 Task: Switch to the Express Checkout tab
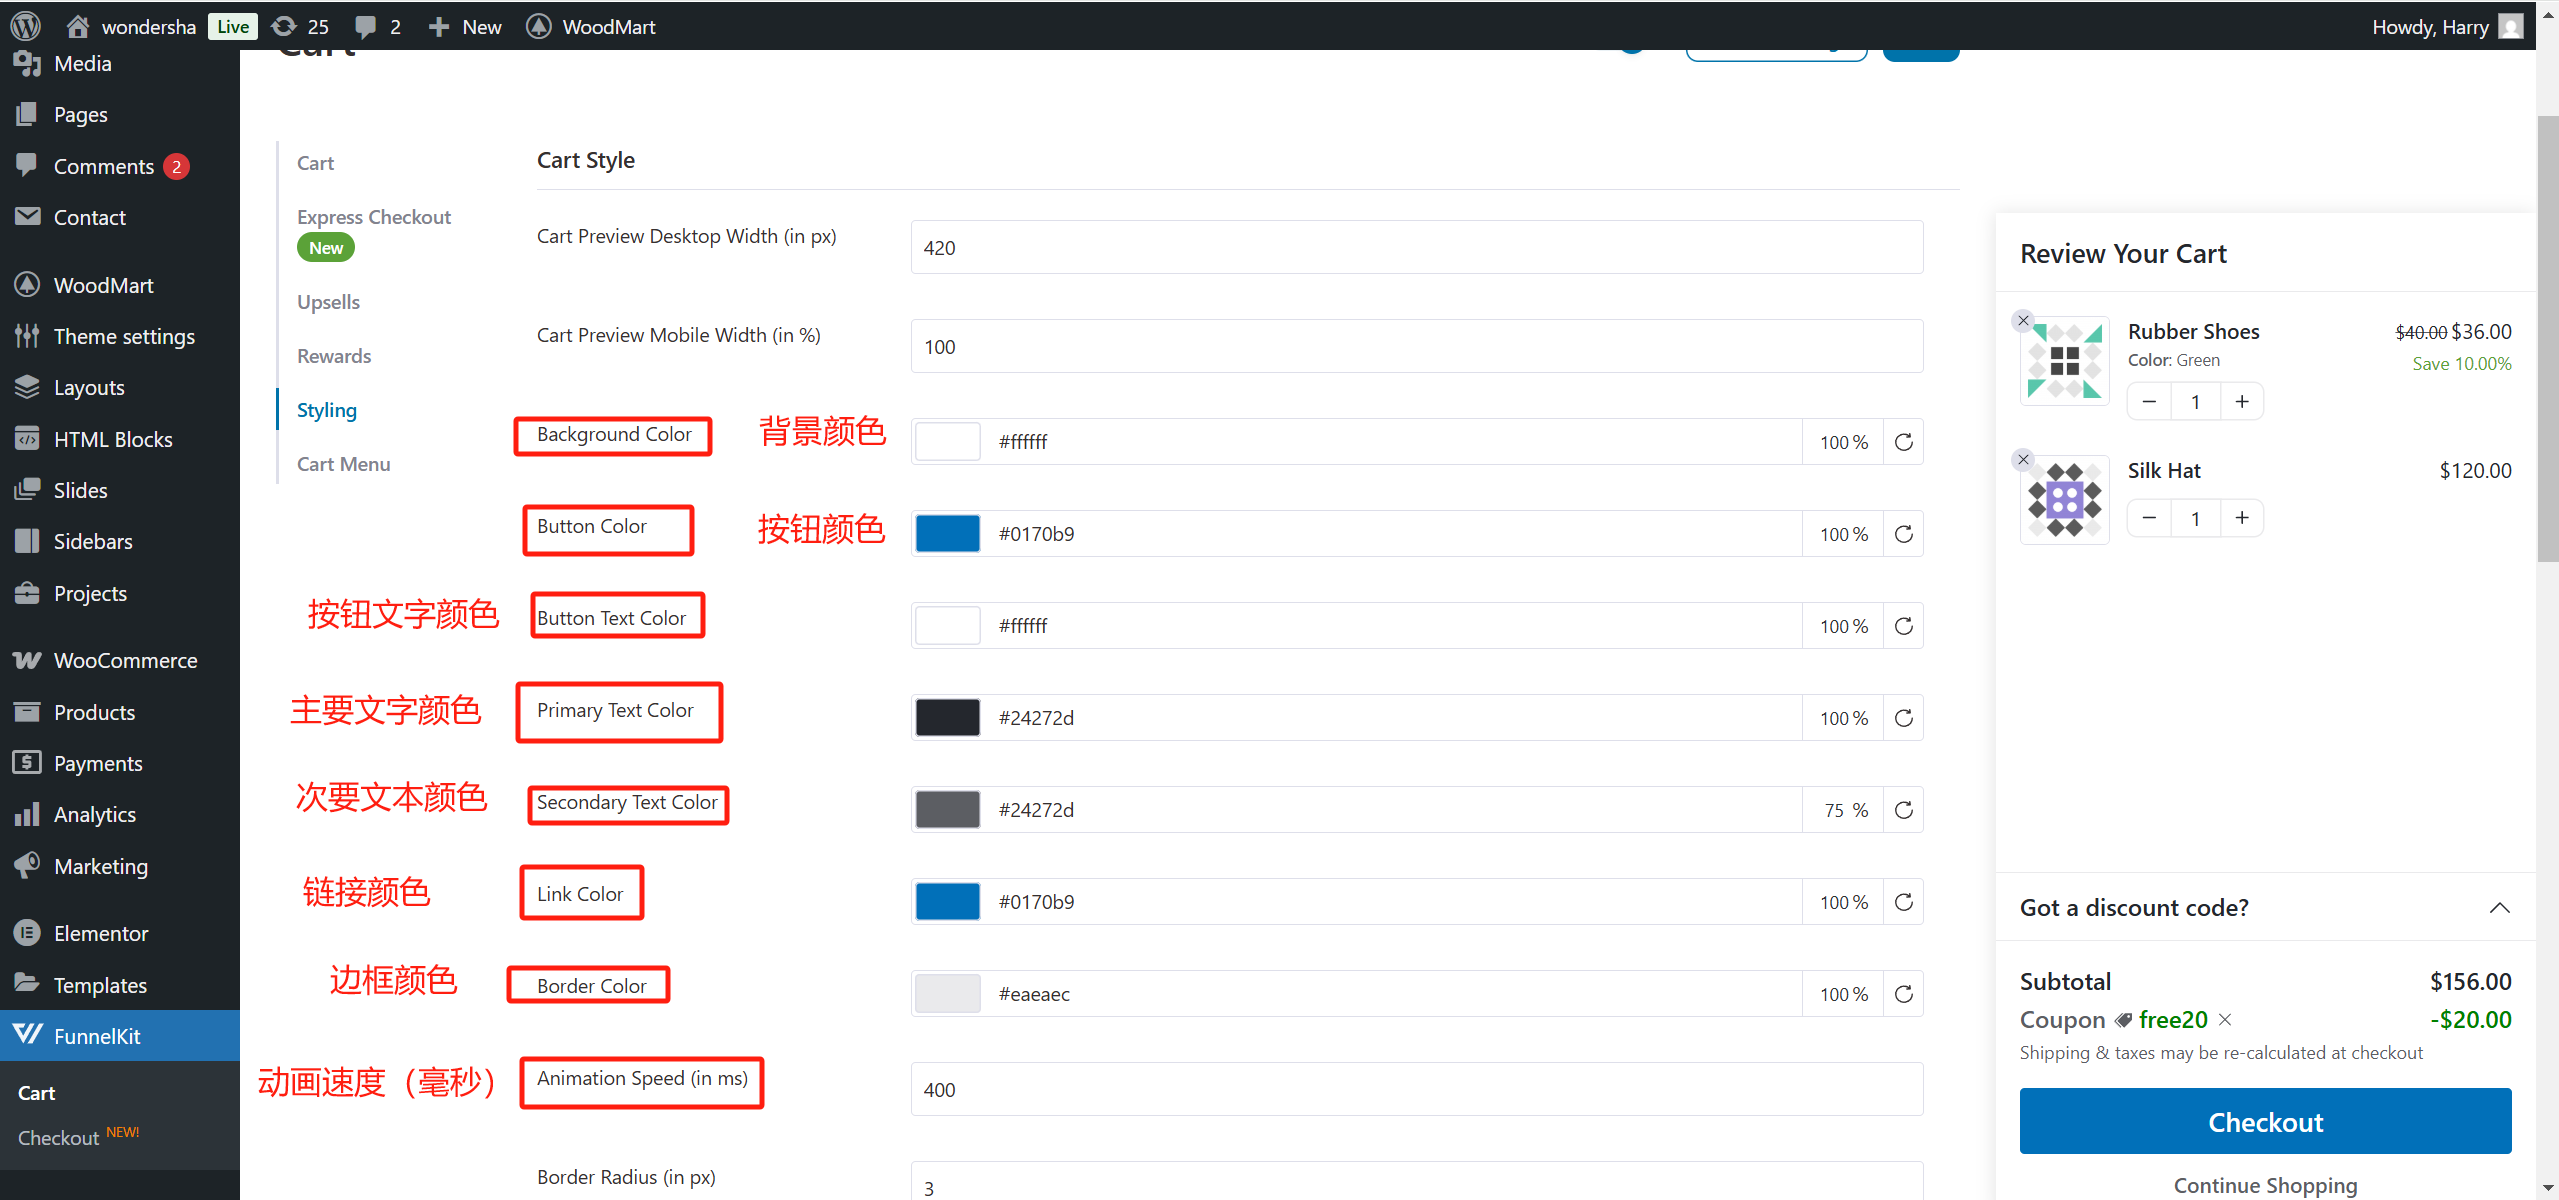coord(373,216)
